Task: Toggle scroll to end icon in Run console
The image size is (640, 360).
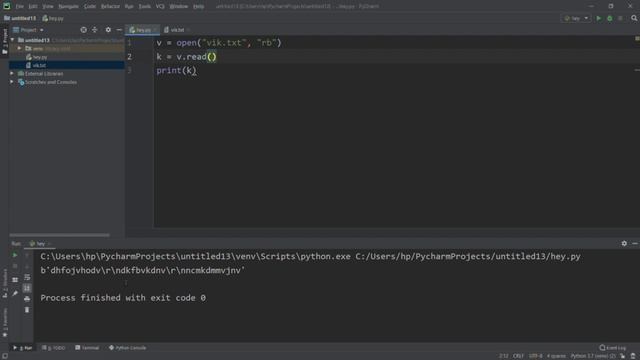Action: (27, 288)
